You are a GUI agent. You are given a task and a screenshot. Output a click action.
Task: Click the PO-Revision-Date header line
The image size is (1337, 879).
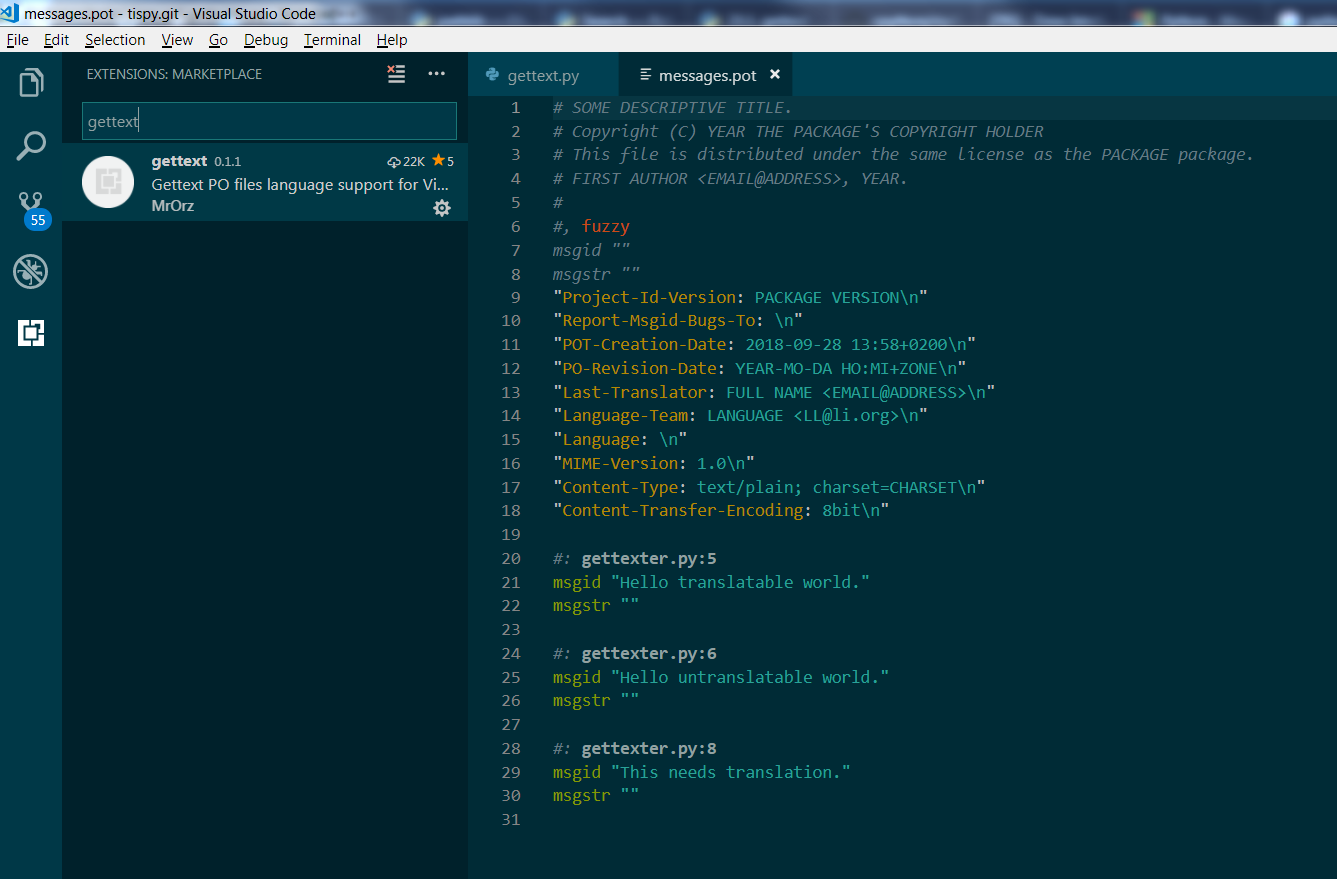click(x=759, y=369)
